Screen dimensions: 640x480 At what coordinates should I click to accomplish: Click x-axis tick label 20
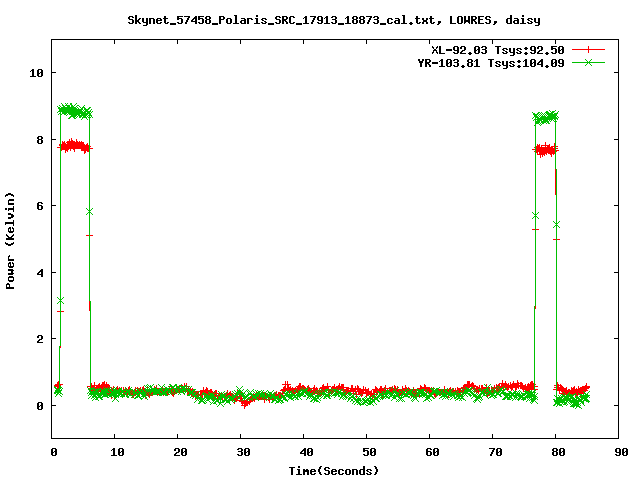tap(180, 452)
